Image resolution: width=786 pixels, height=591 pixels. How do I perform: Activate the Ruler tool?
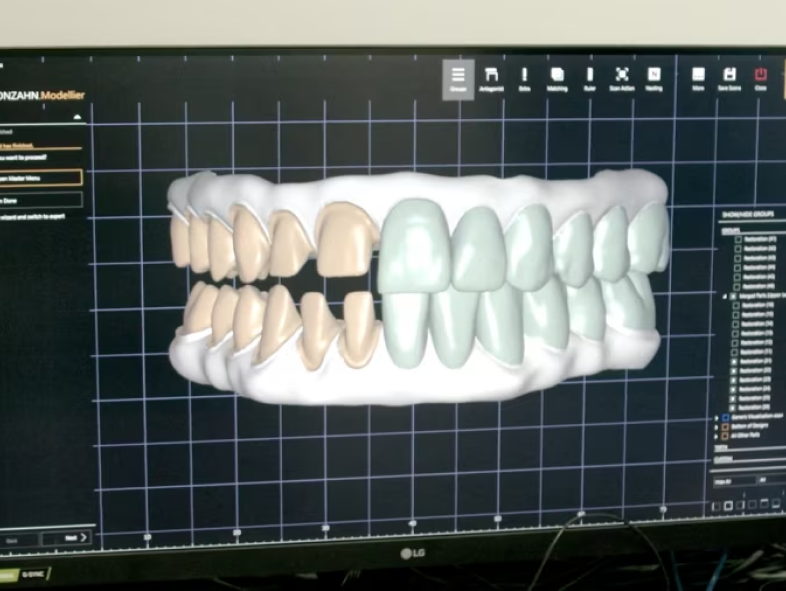coord(589,78)
